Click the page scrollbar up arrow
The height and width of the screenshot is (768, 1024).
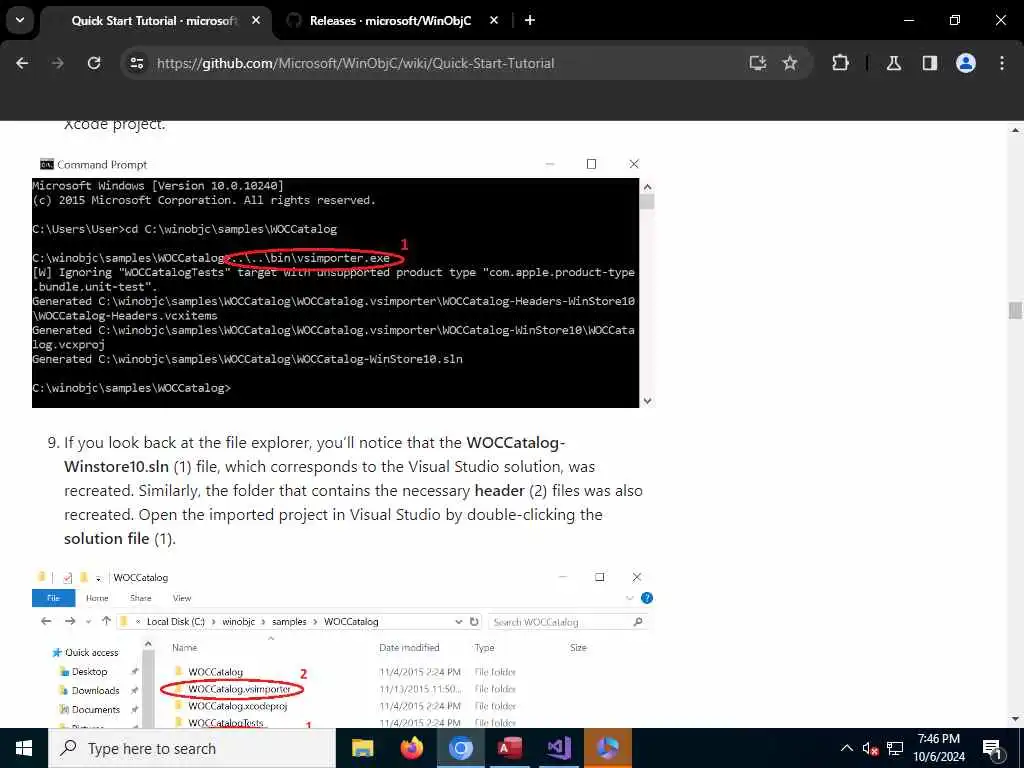point(1015,130)
